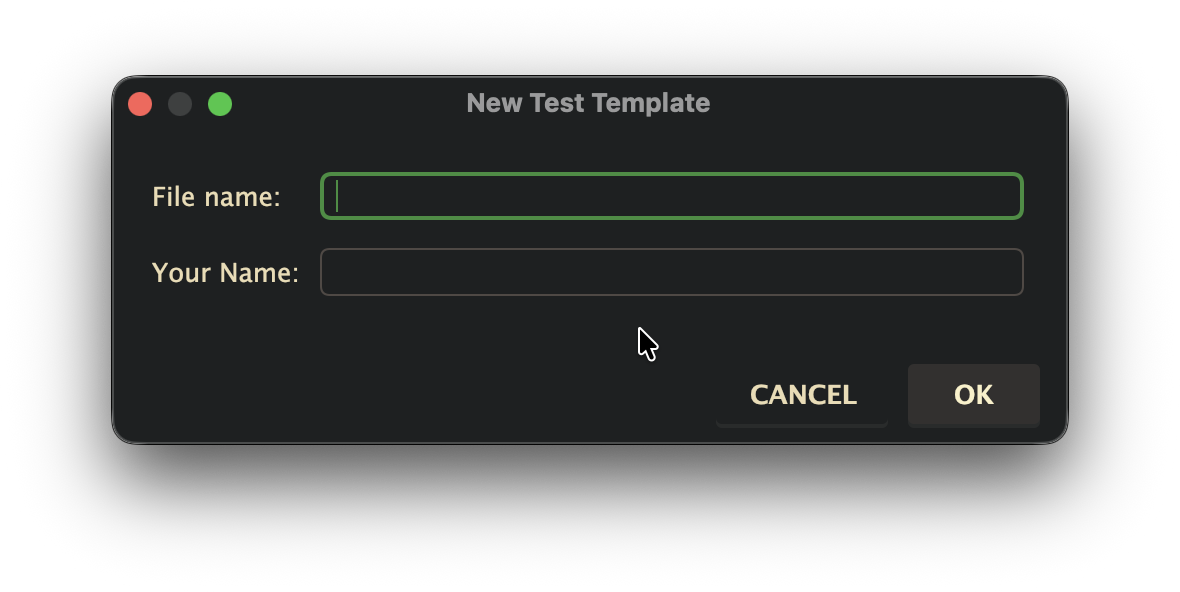Click the blinking text caret in File name
The height and width of the screenshot is (592, 1180).
338,196
